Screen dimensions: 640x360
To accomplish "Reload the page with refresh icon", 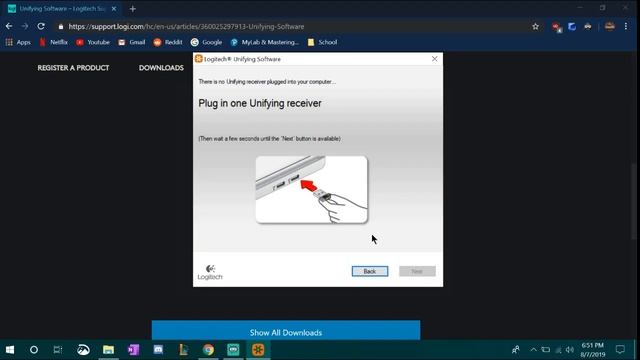I will (x=41, y=26).
